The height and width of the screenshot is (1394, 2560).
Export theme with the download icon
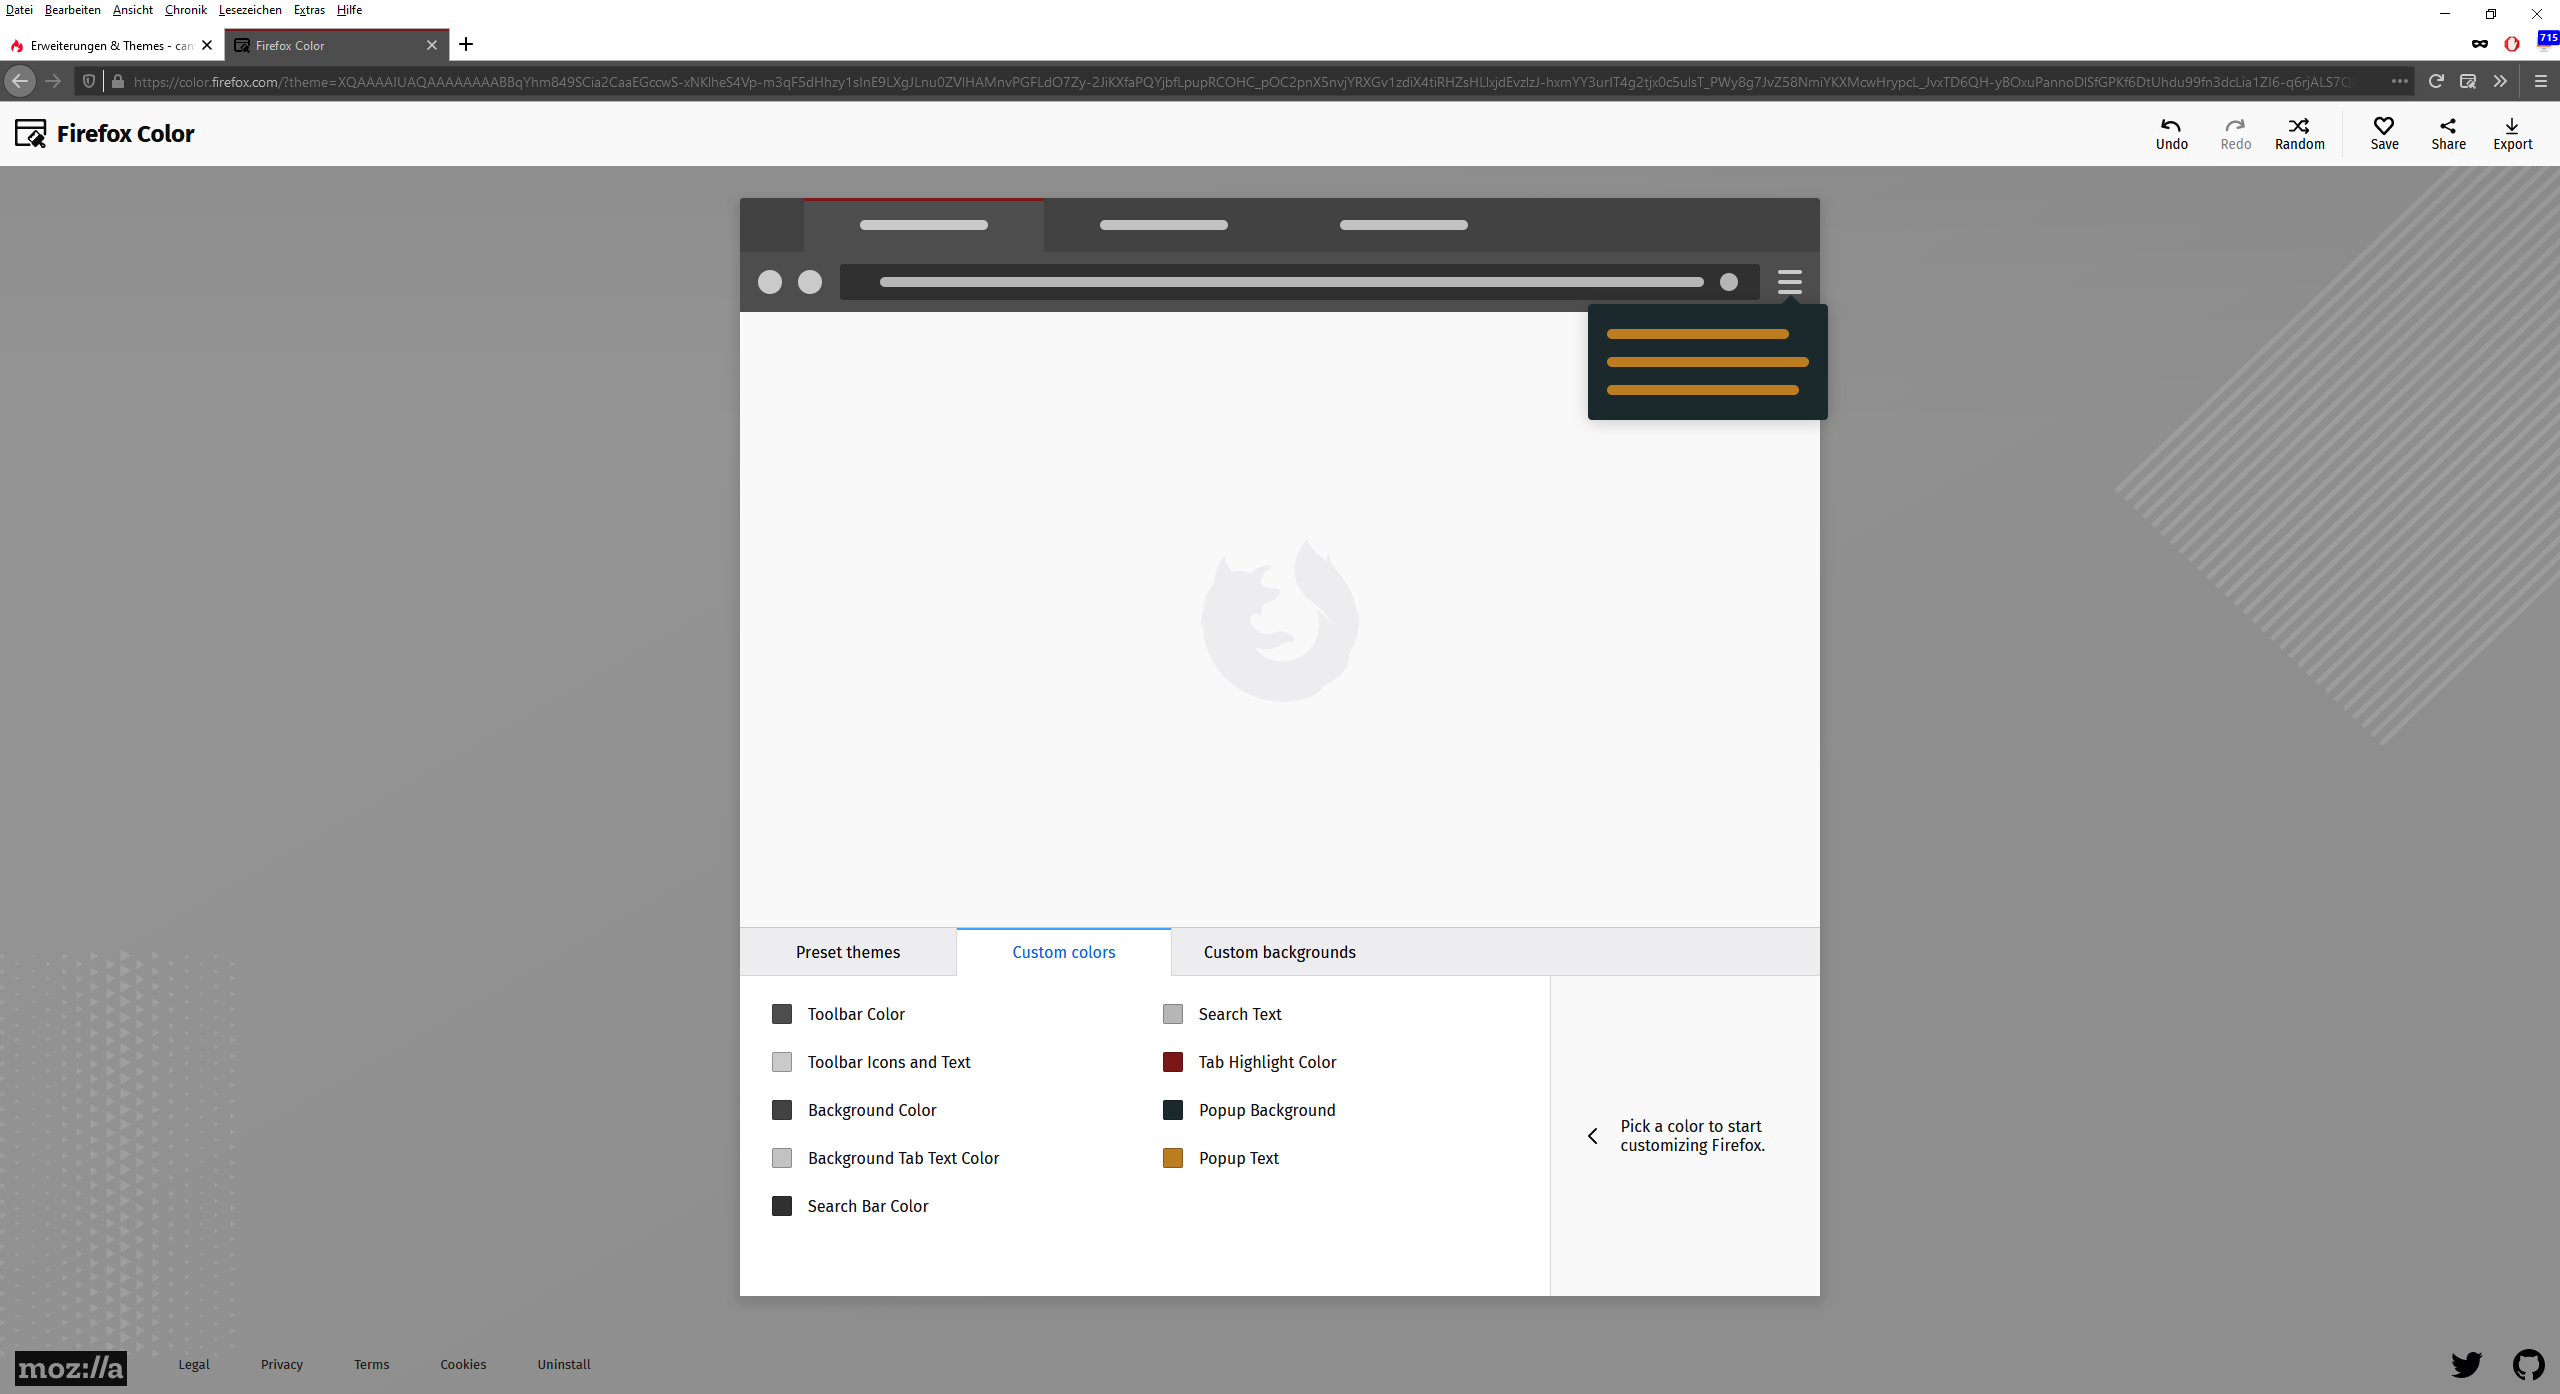(2512, 126)
